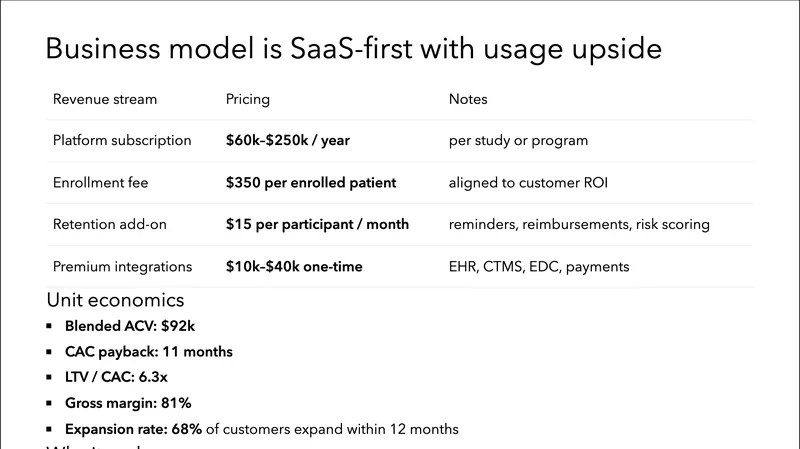This screenshot has height=449, width=800.
Task: Click the Platform subscription row label
Action: pos(122,141)
